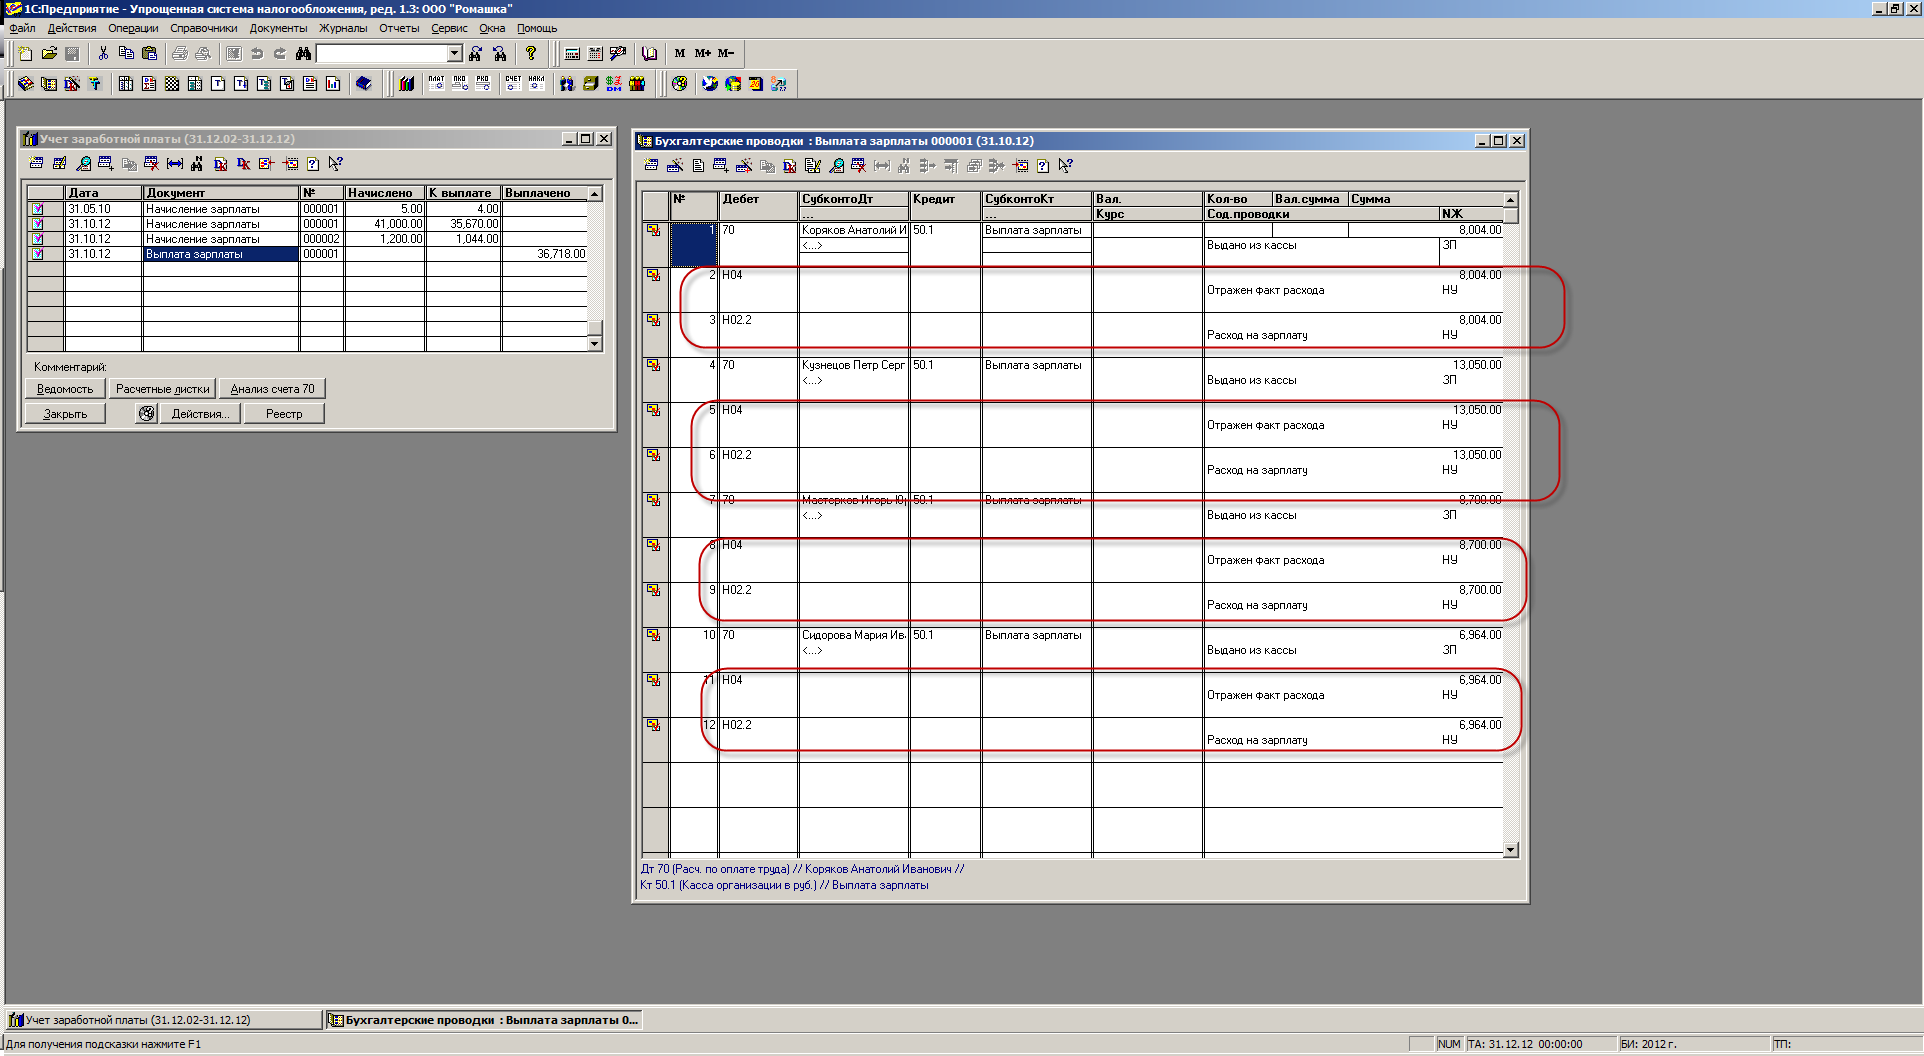
Task: Open the Справочники menu
Action: (204, 28)
